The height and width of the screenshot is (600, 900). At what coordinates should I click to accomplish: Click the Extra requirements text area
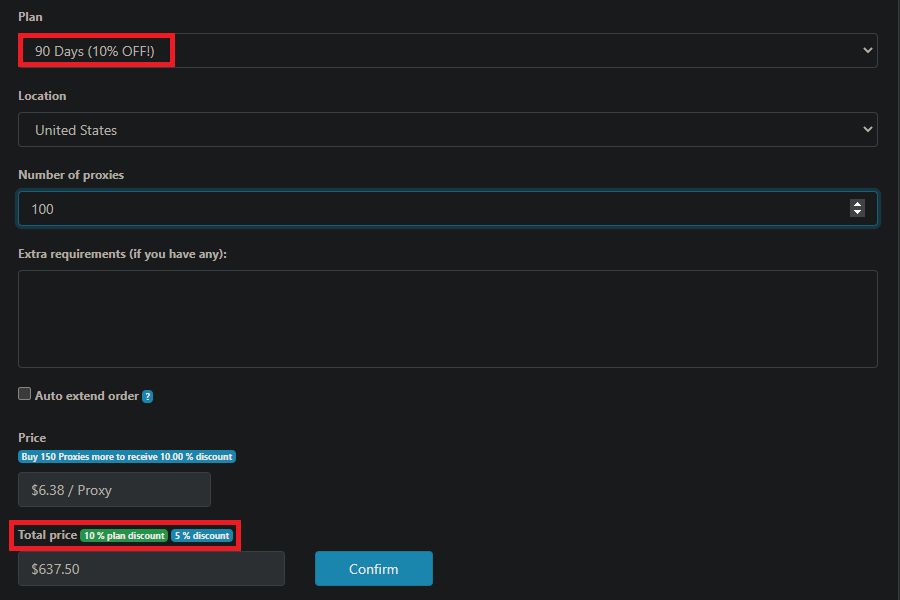(448, 319)
